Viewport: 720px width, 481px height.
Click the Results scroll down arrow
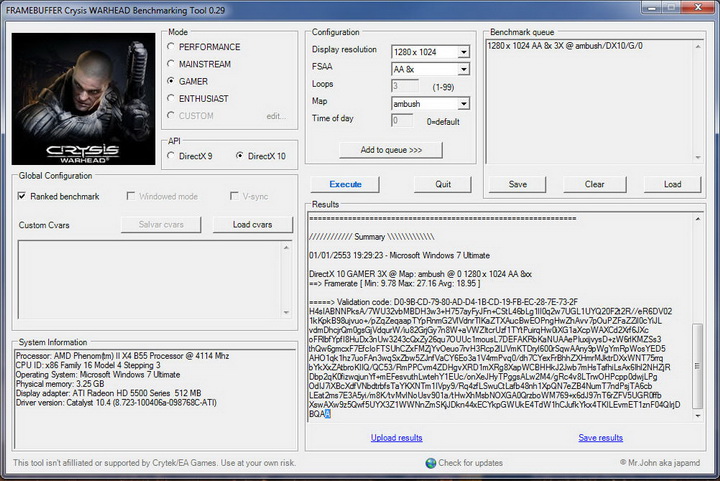click(698, 416)
